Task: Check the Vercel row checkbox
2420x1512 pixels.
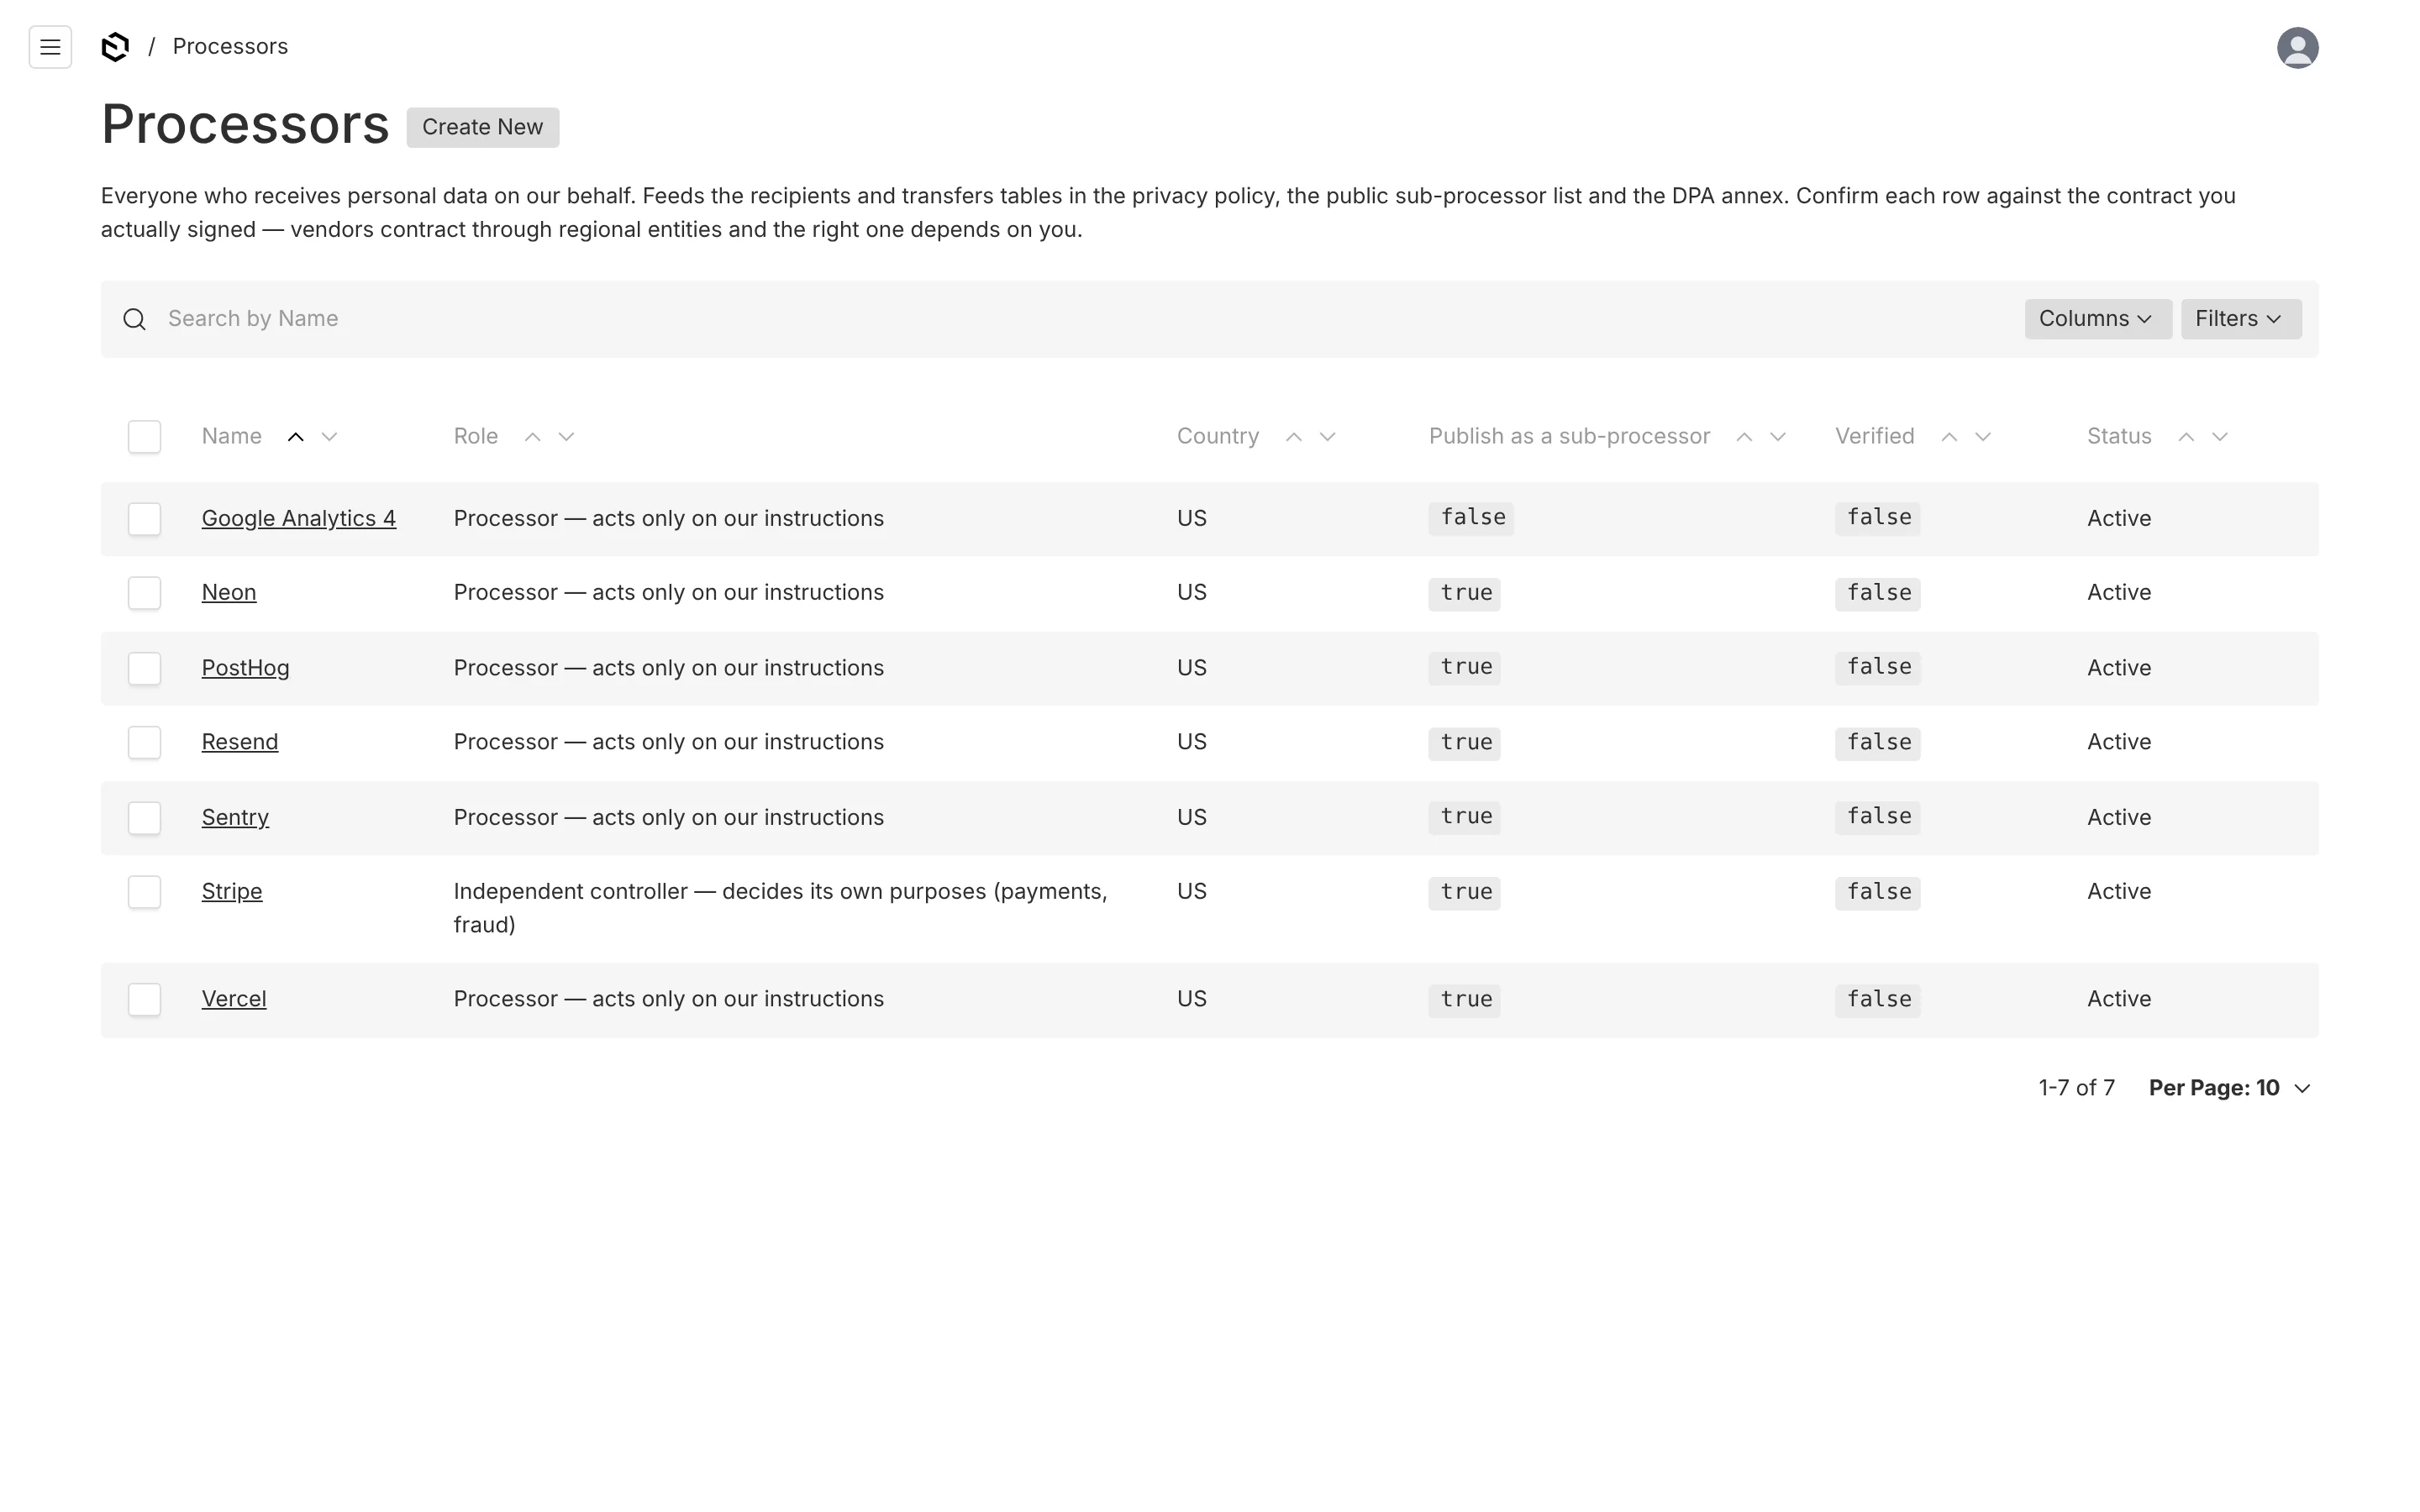Action: click(x=144, y=999)
